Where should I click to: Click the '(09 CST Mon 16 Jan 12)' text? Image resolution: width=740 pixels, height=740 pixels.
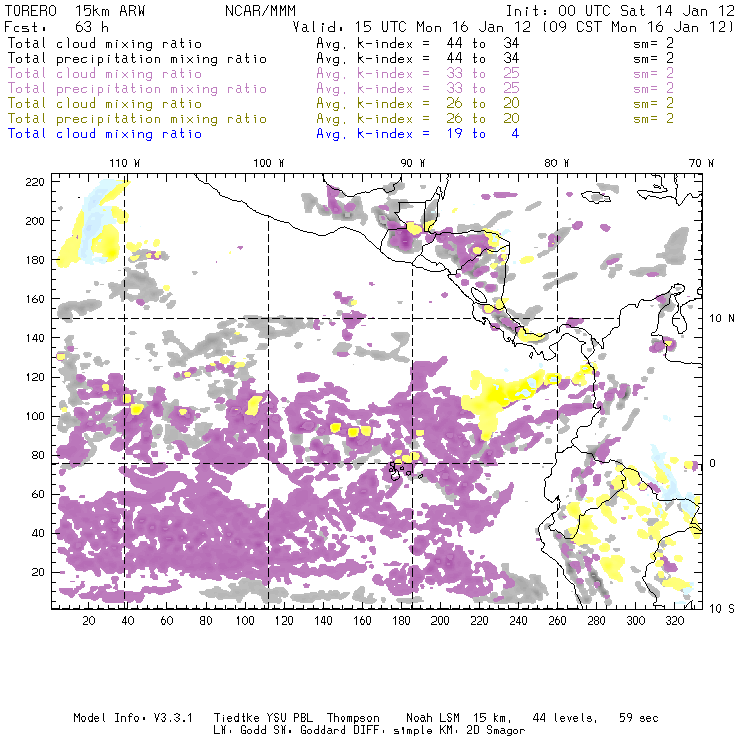[638, 27]
